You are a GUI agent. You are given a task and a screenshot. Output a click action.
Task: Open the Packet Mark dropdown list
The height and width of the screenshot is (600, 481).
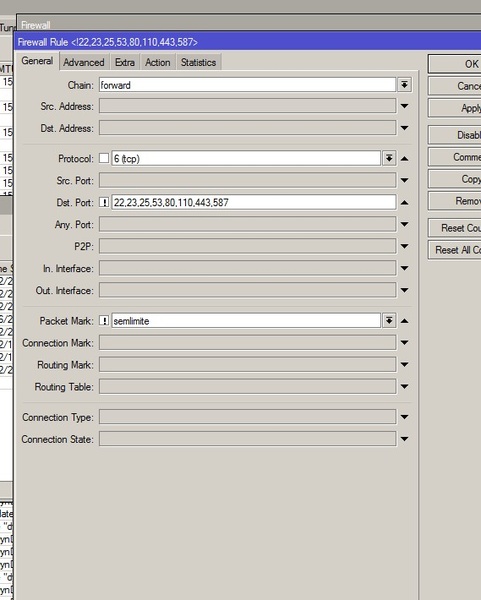(x=389, y=320)
